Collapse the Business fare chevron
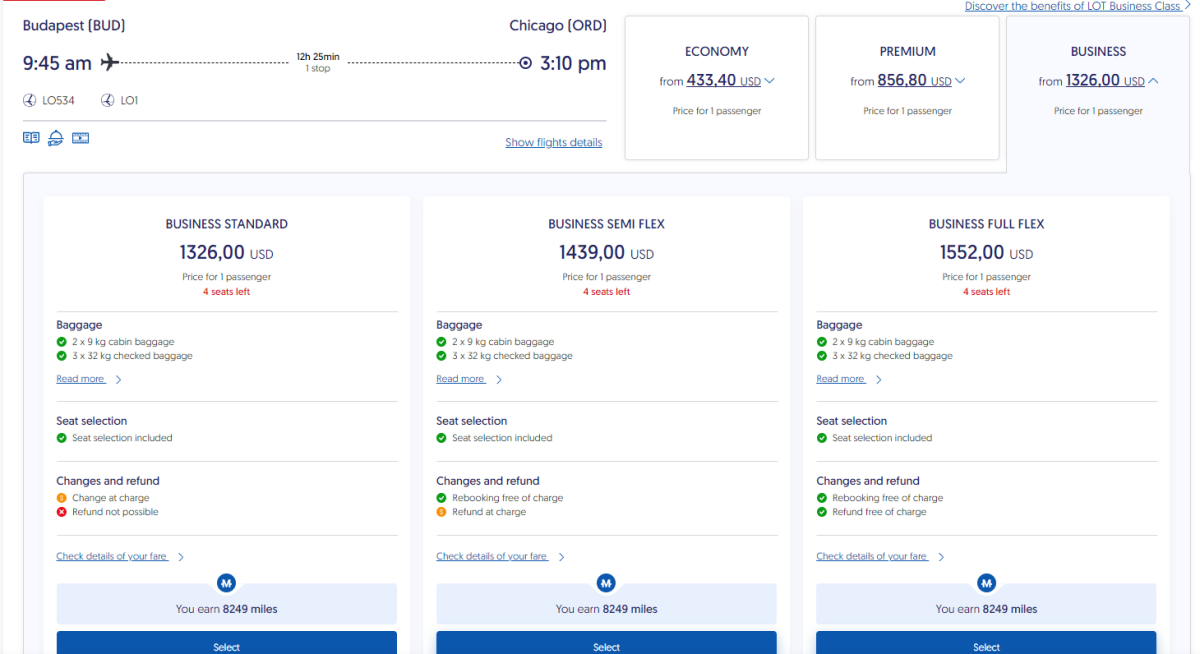 click(1154, 82)
